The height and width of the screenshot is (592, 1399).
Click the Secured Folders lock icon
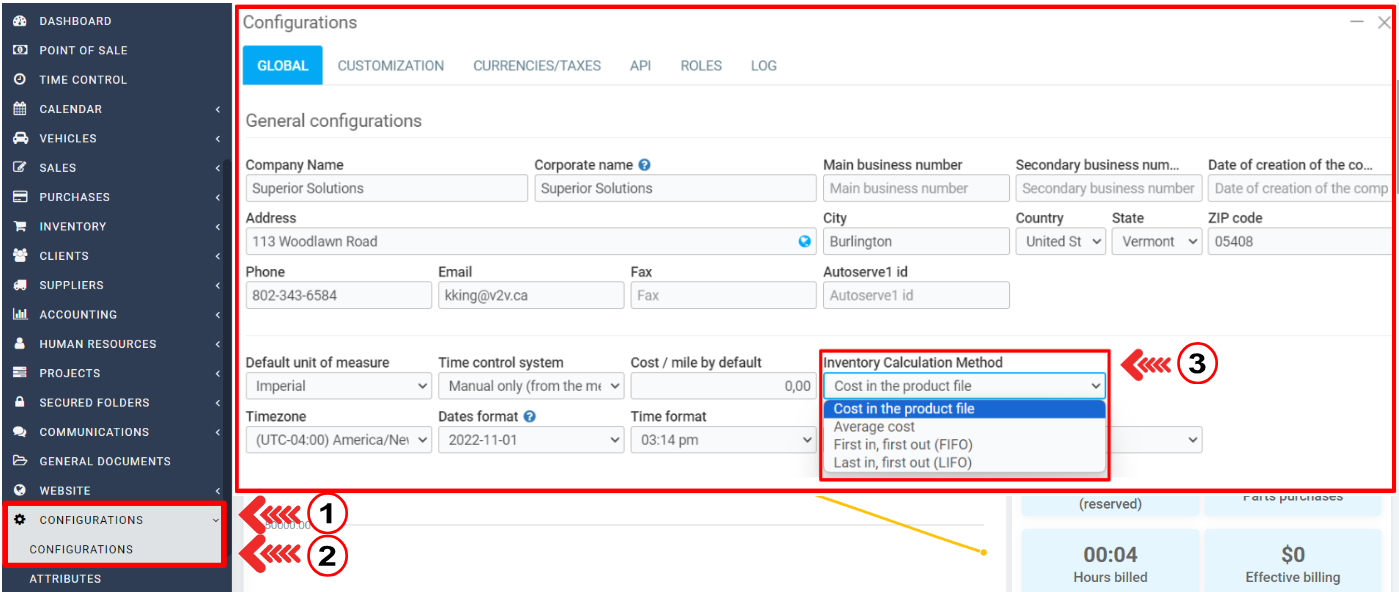[x=20, y=403]
